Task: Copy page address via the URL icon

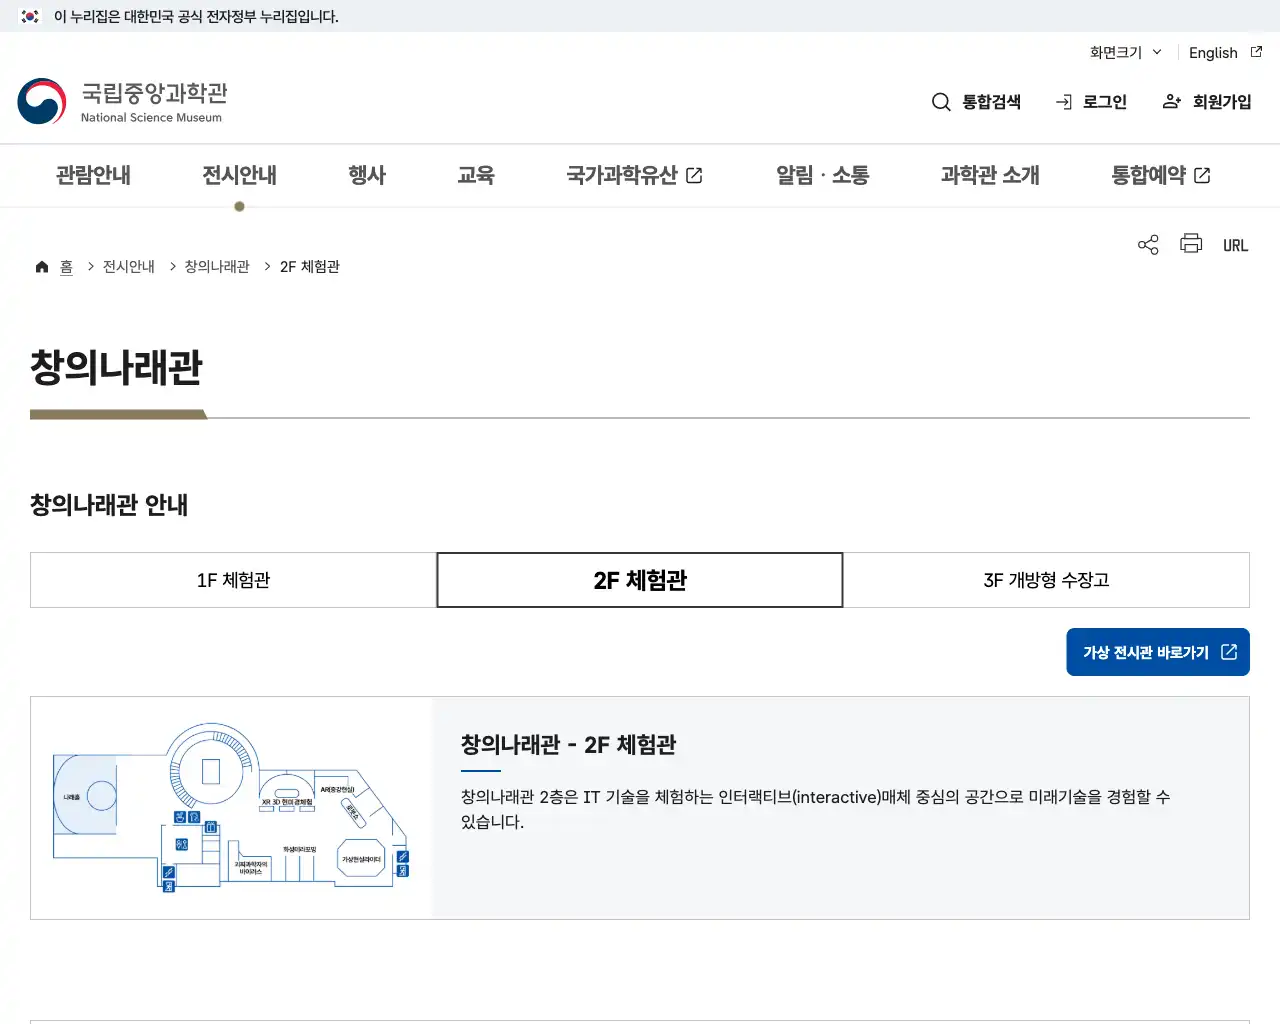Action: click(x=1236, y=244)
